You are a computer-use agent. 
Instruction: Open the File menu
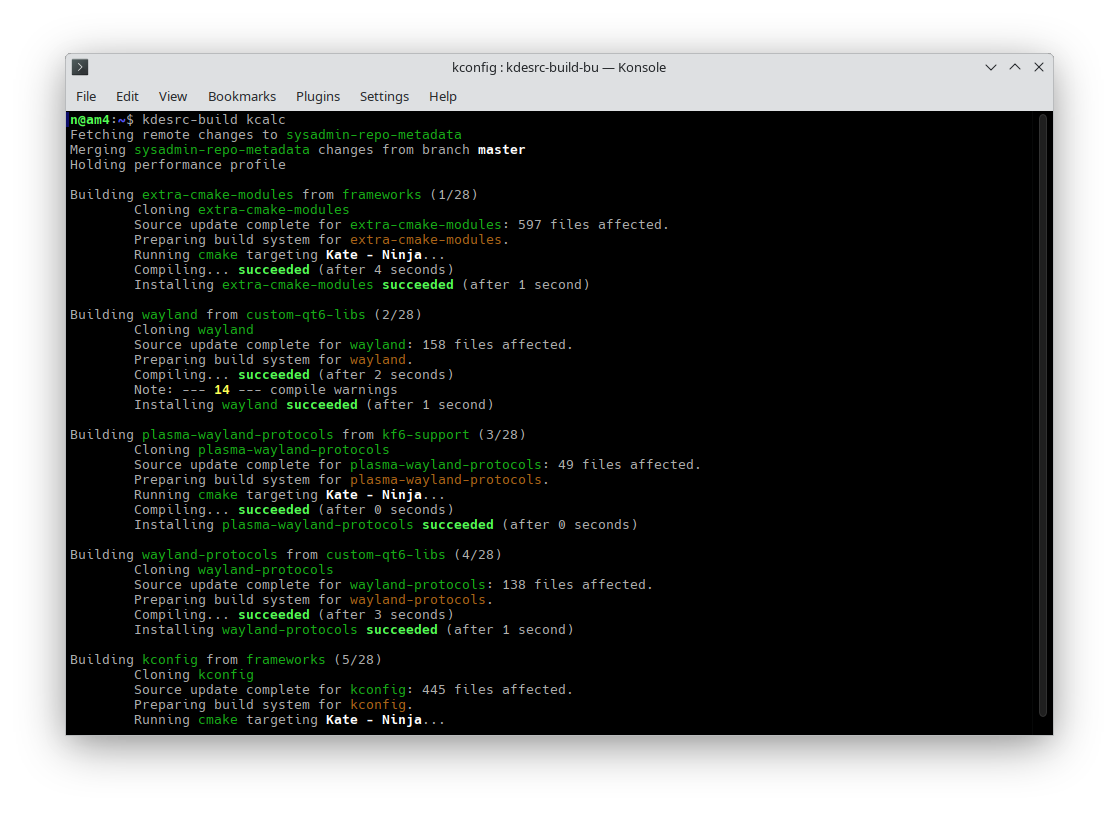point(86,96)
